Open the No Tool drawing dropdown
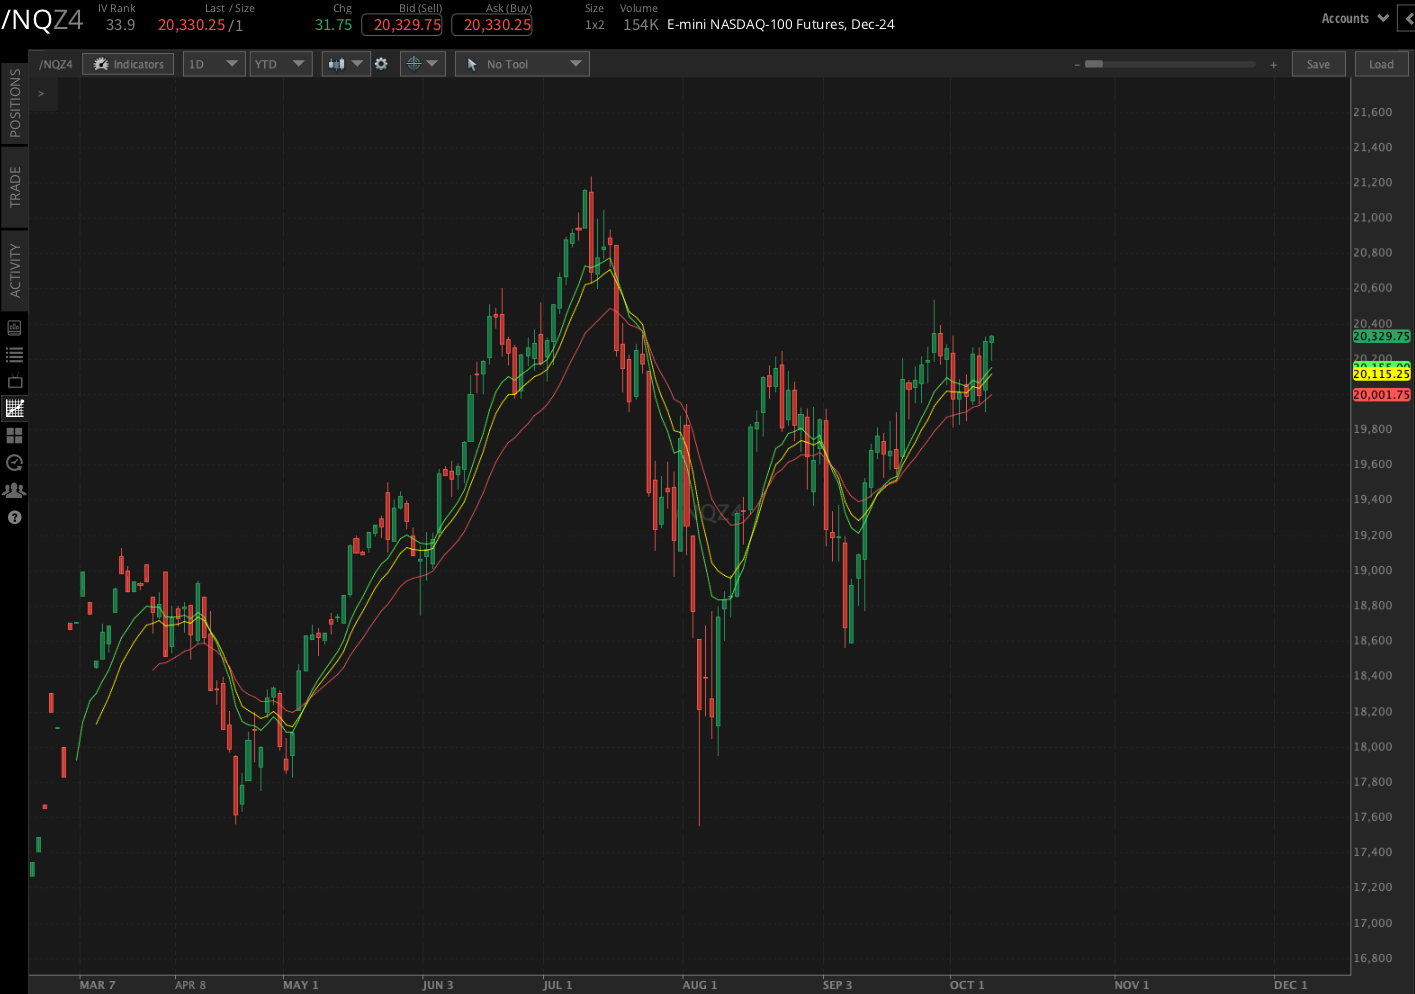The width and height of the screenshot is (1415, 994). (521, 63)
